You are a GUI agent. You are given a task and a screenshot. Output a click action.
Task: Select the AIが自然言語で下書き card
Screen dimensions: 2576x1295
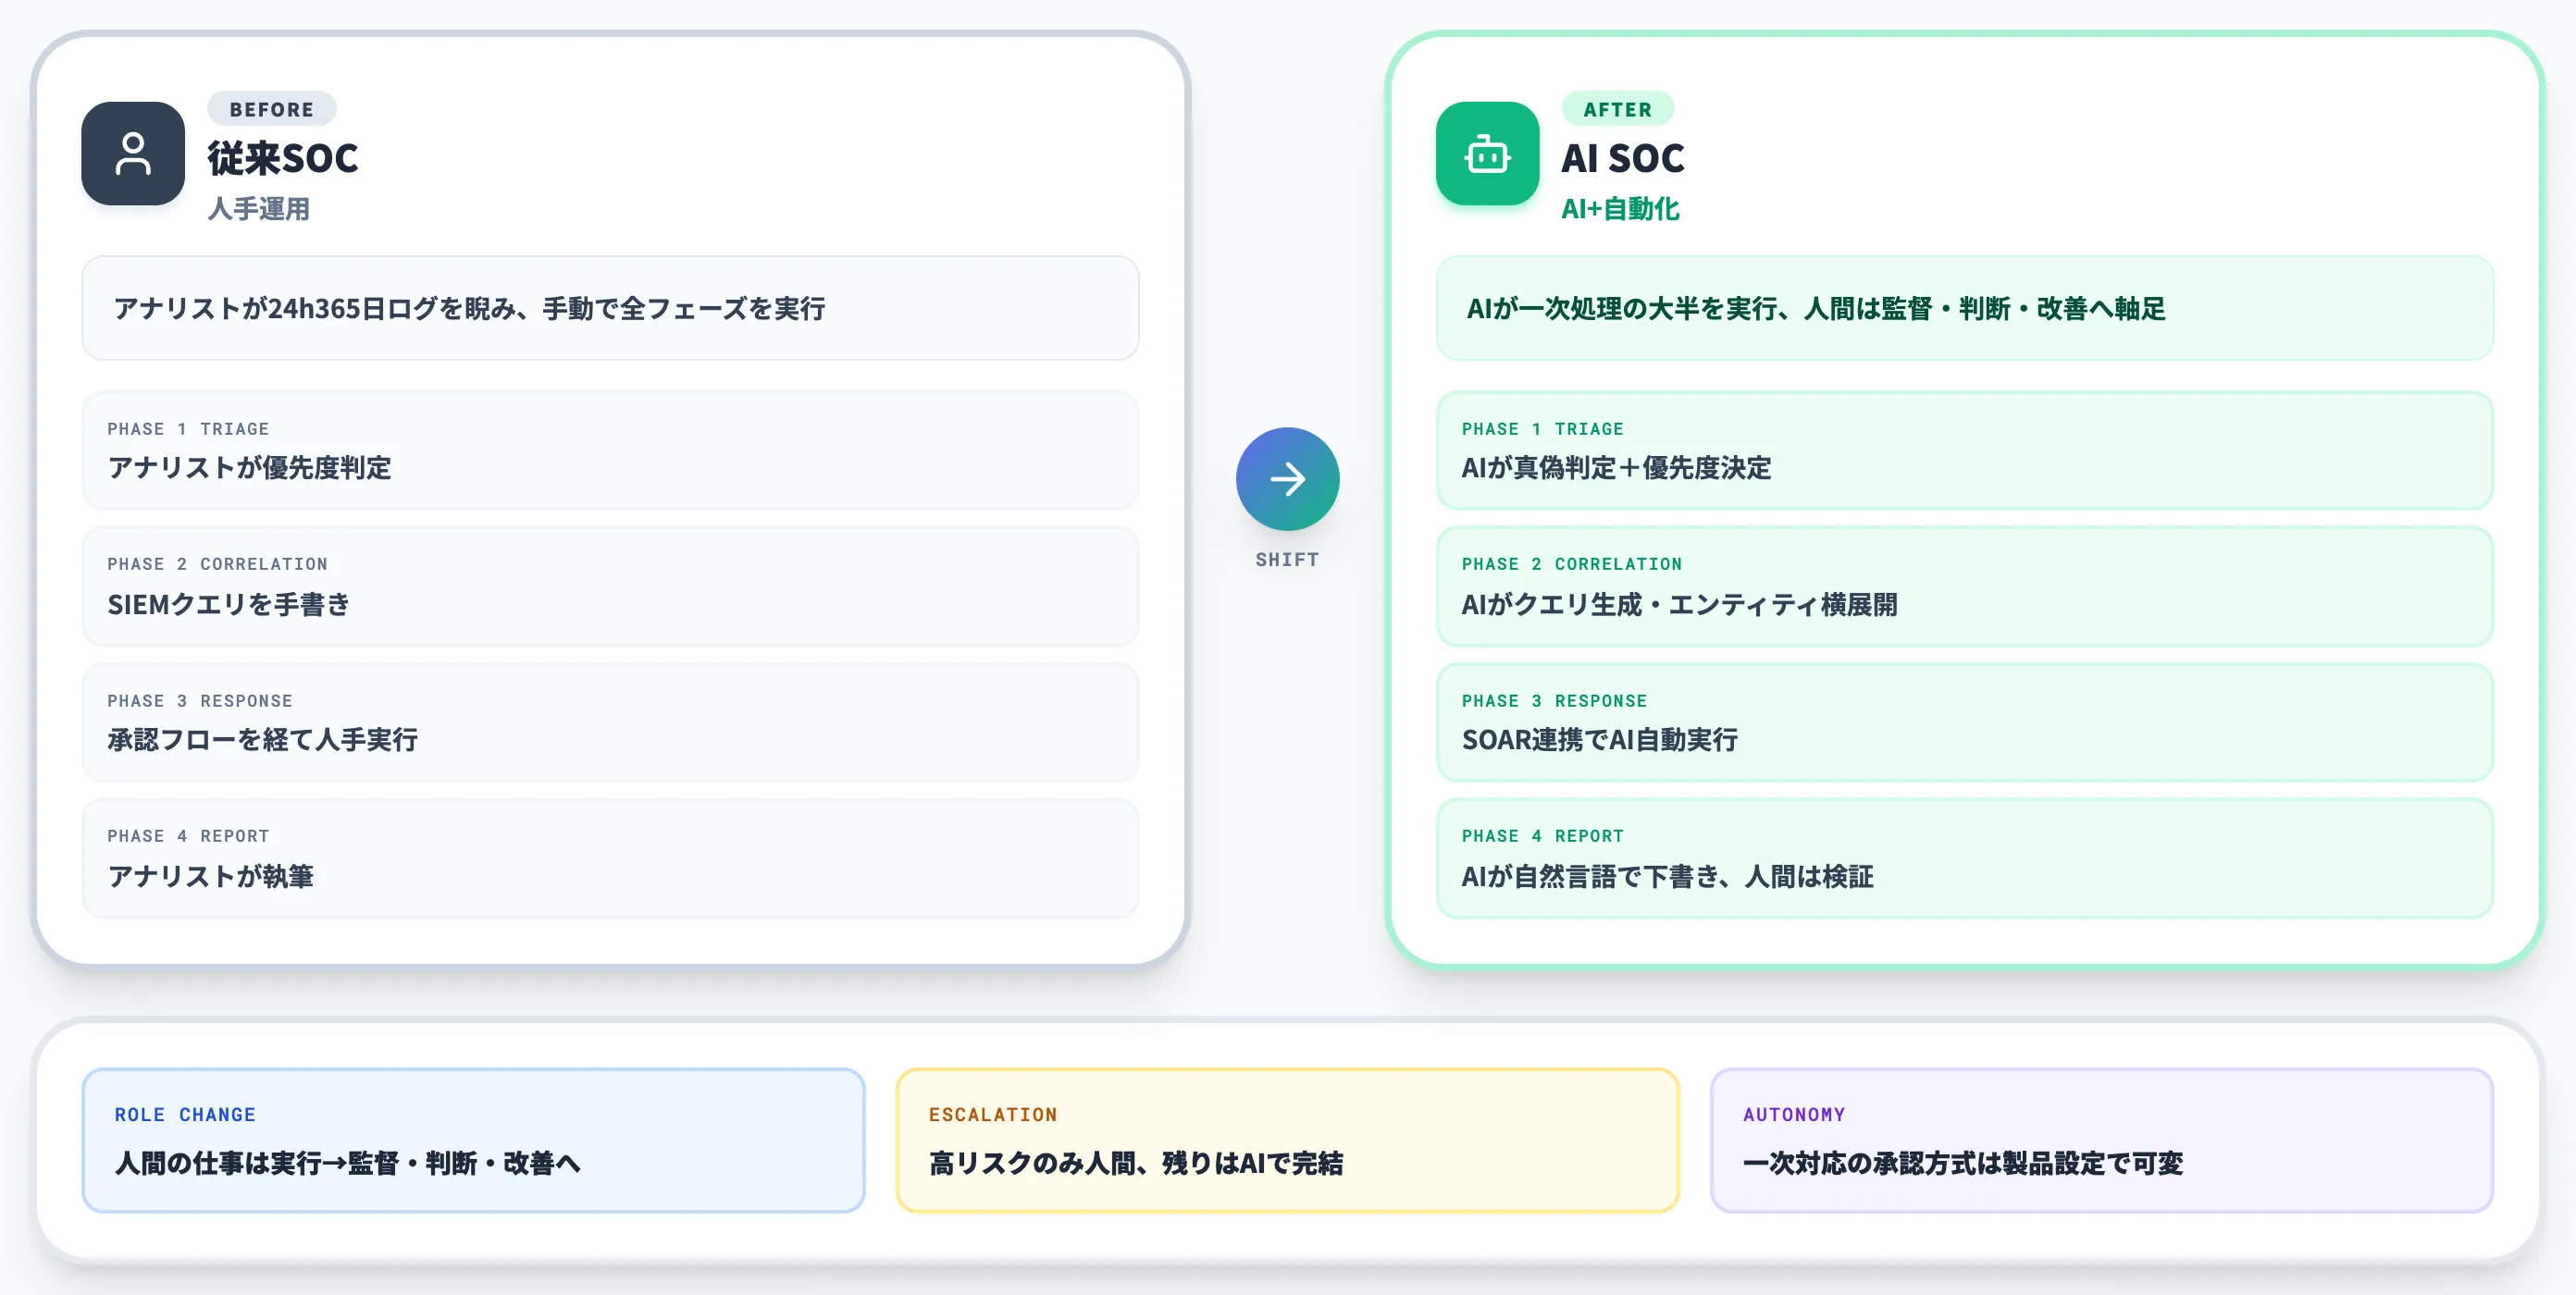tap(1964, 858)
